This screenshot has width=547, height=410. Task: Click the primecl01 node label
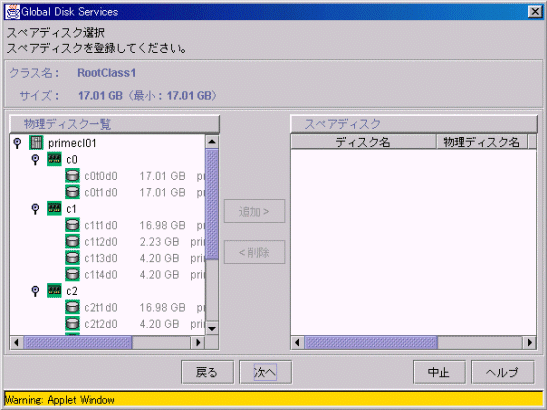click(x=72, y=143)
